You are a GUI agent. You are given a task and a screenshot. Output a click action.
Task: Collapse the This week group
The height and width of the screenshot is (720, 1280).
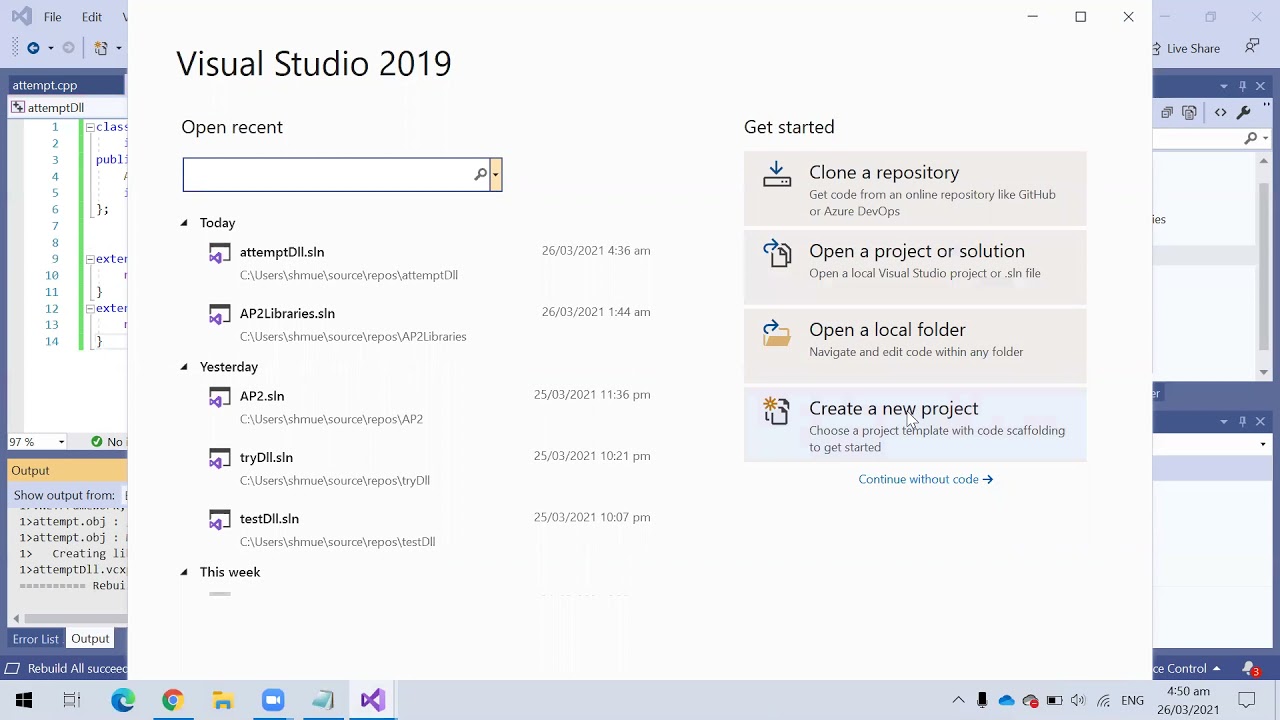point(184,572)
